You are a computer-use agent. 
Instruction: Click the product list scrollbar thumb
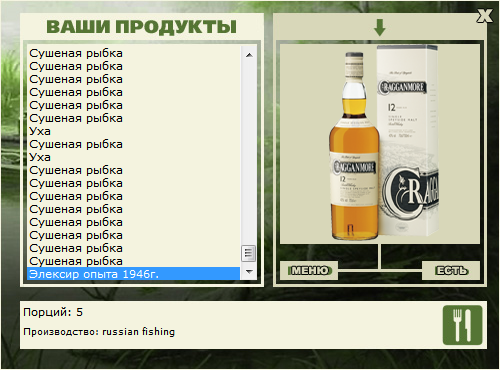pos(249,253)
